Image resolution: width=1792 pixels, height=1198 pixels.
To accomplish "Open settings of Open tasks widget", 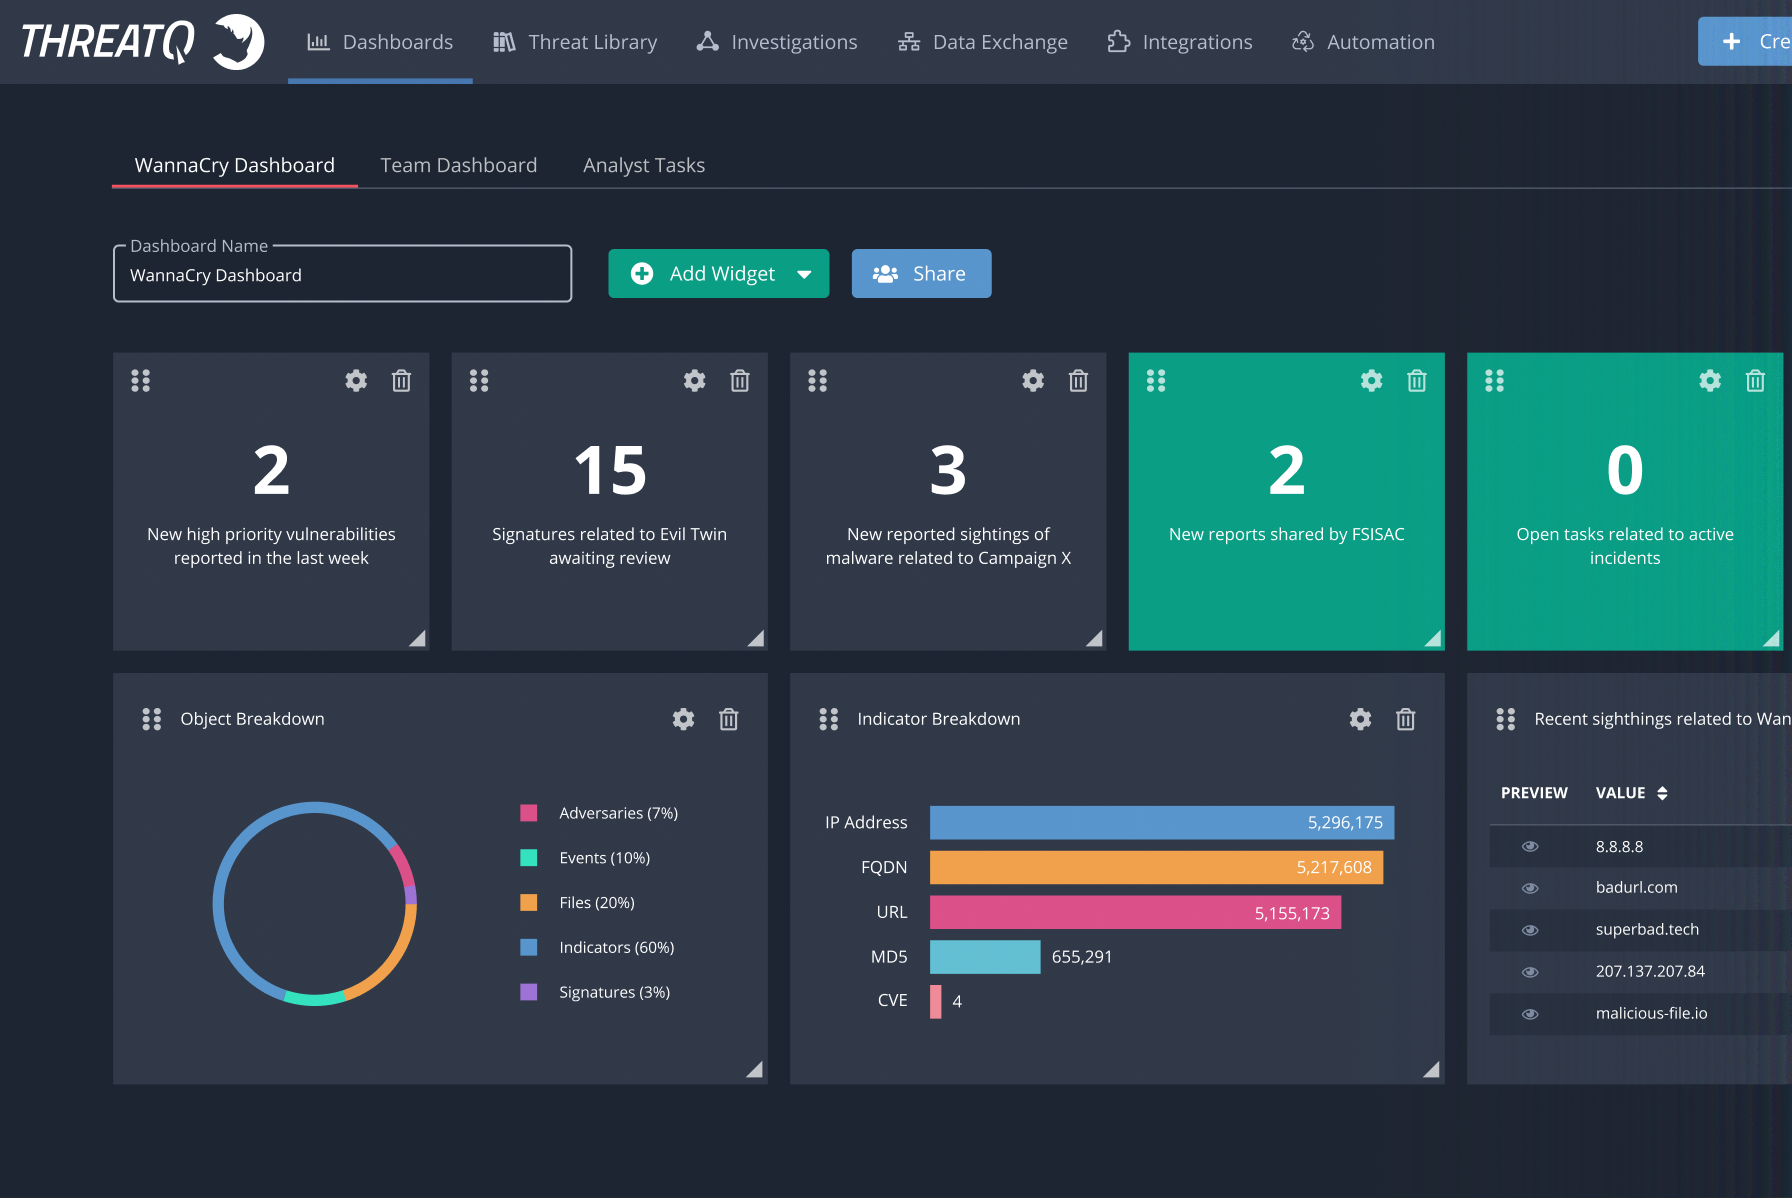I will coord(1710,381).
